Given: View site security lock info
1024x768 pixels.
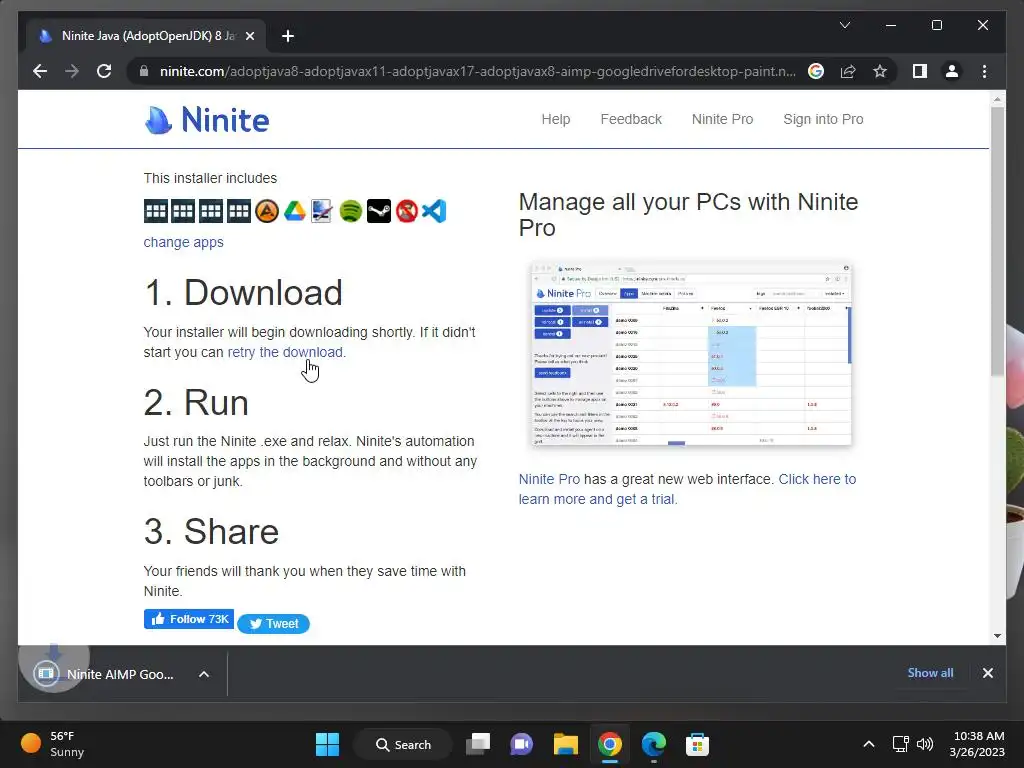Looking at the screenshot, I should [x=144, y=71].
